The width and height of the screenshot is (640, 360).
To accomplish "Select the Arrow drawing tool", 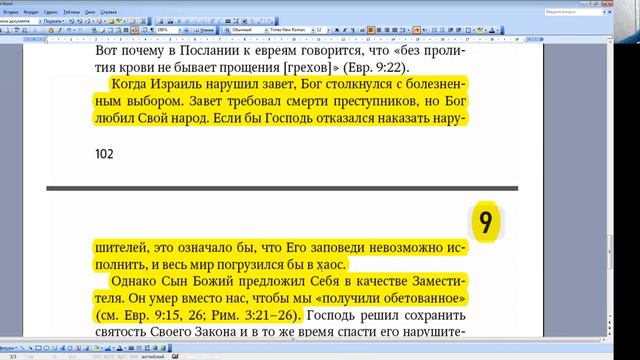I will pyautogui.click(x=30, y=348).
